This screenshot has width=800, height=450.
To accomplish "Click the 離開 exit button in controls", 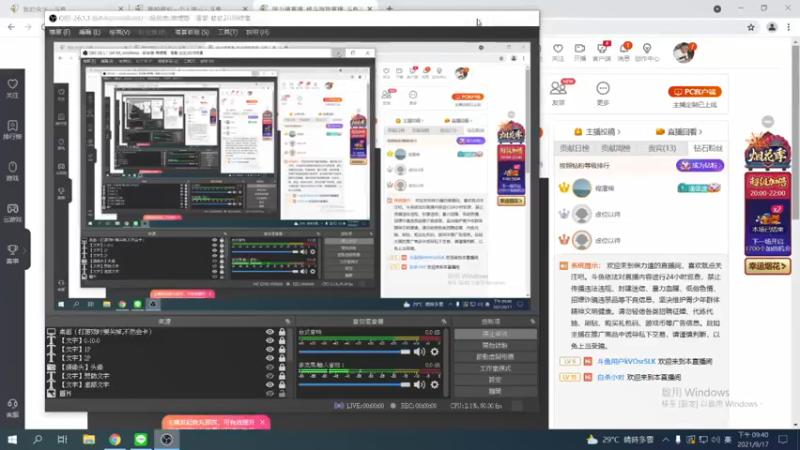I will pos(495,391).
